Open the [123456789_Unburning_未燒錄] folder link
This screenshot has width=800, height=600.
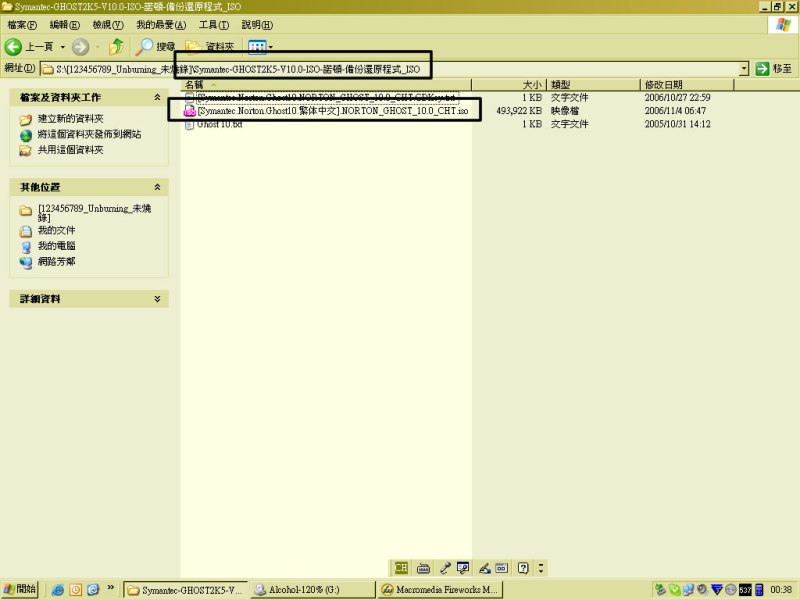[94, 213]
